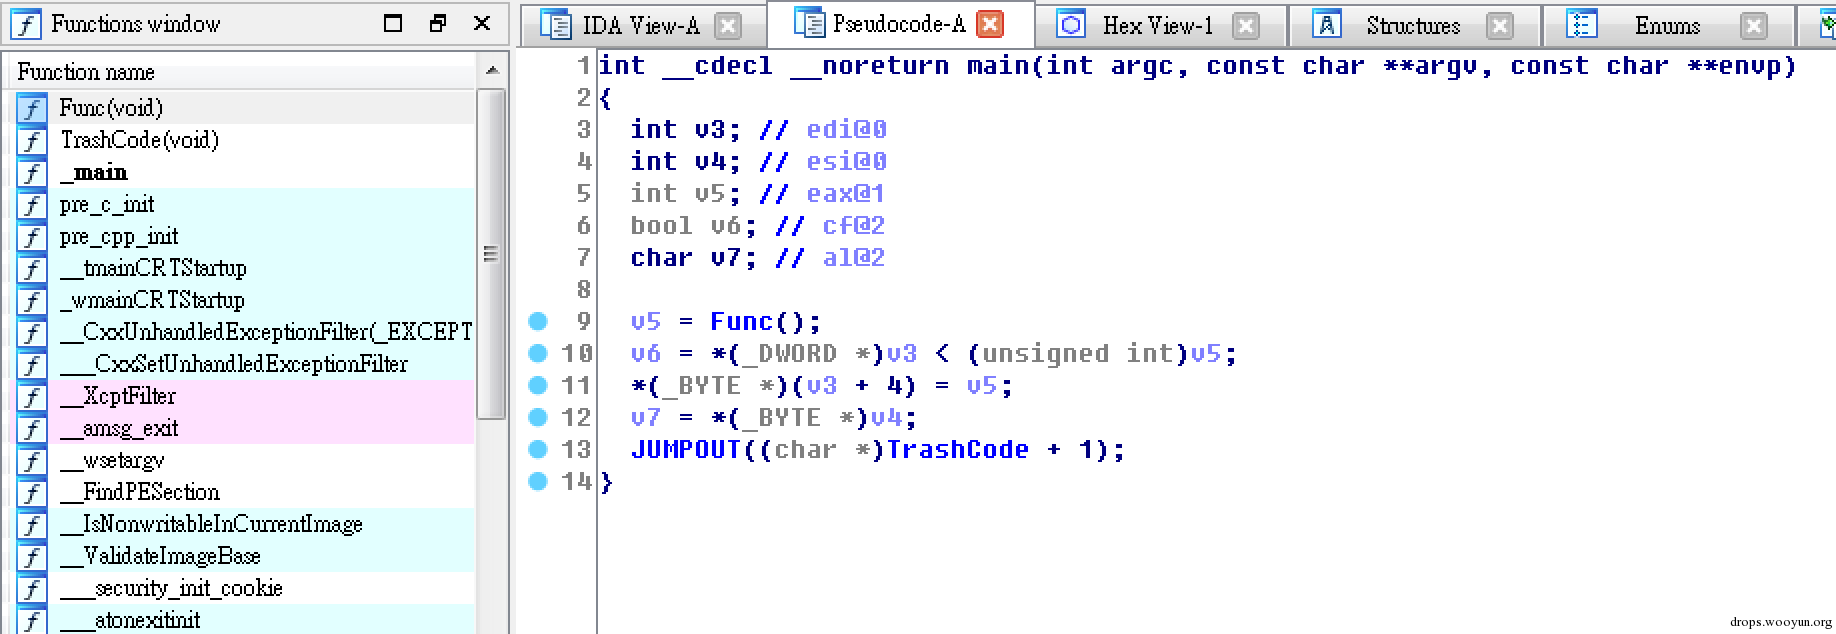Click the Enums tab icon
The width and height of the screenshot is (1836, 634).
click(x=1581, y=24)
